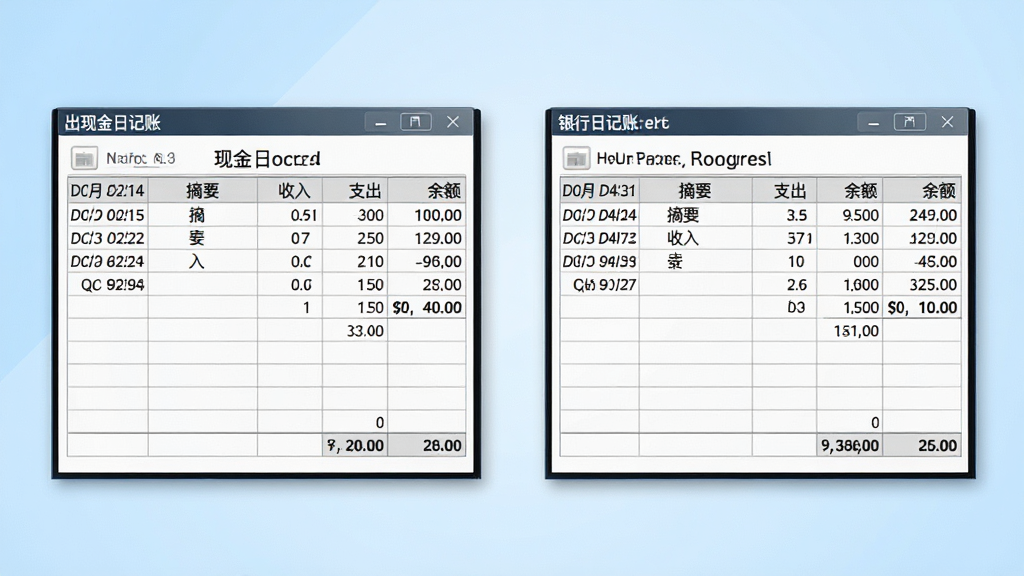Click the '-96,00' balance cell
Image resolution: width=1024 pixels, height=576 pixels.
click(x=427, y=261)
